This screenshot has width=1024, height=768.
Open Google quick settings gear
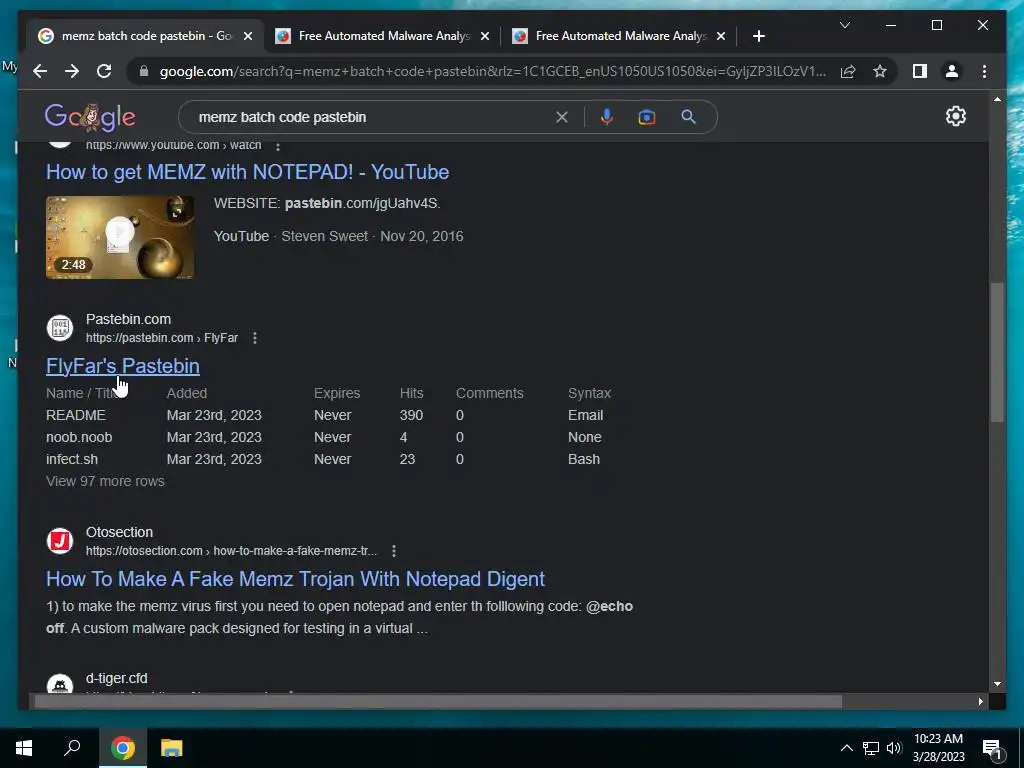[955, 116]
